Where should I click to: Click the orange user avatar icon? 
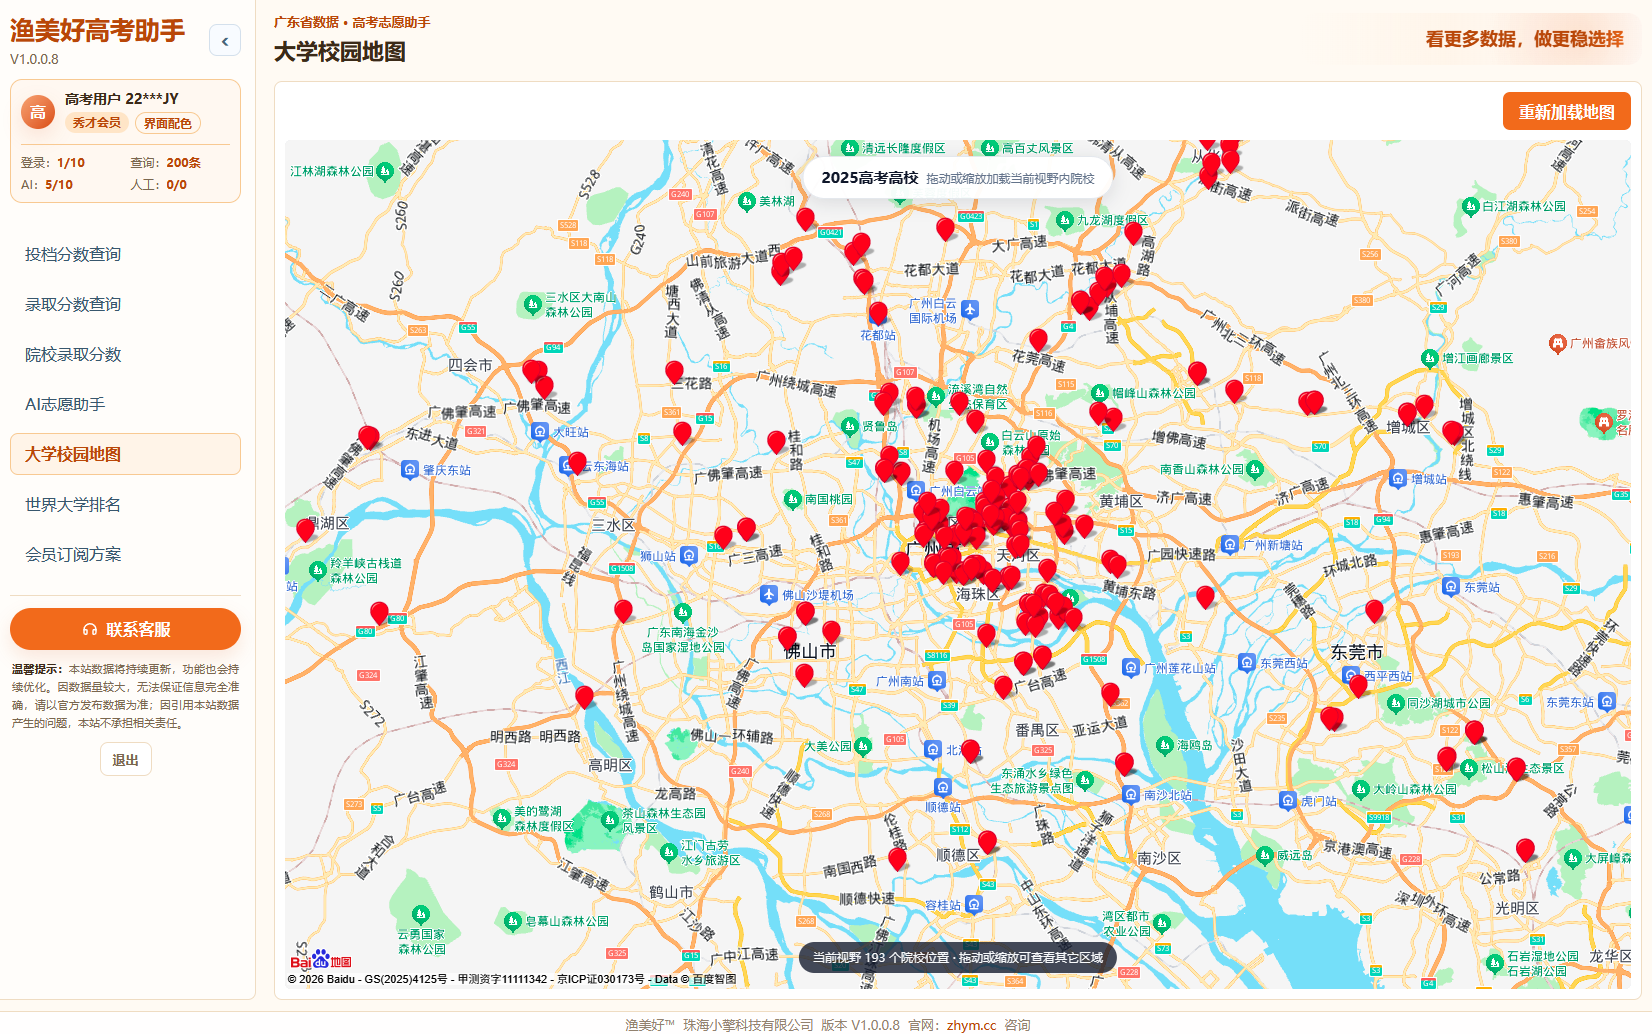point(38,112)
